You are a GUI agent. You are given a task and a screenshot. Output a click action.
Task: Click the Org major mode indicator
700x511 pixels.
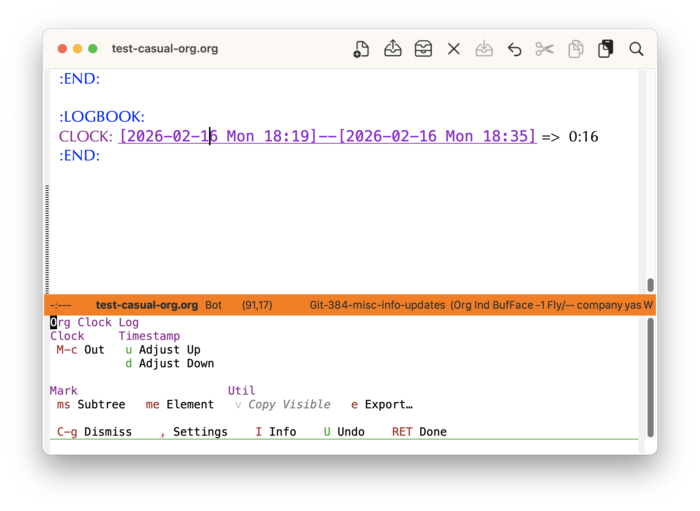click(462, 305)
